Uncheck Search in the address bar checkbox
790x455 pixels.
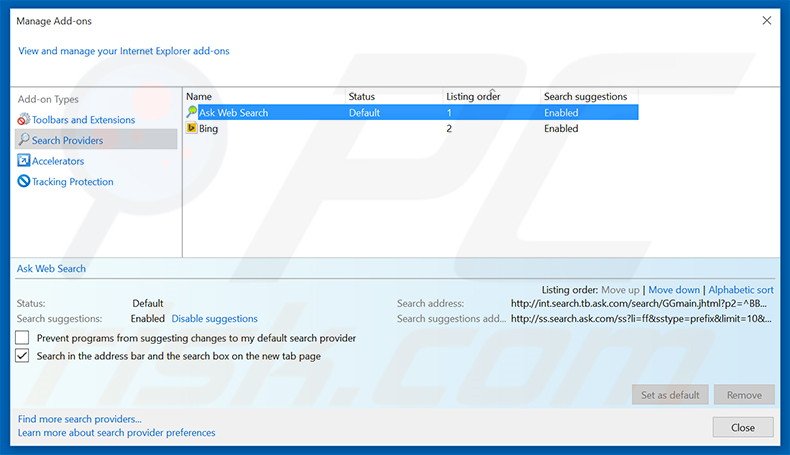coord(22,356)
